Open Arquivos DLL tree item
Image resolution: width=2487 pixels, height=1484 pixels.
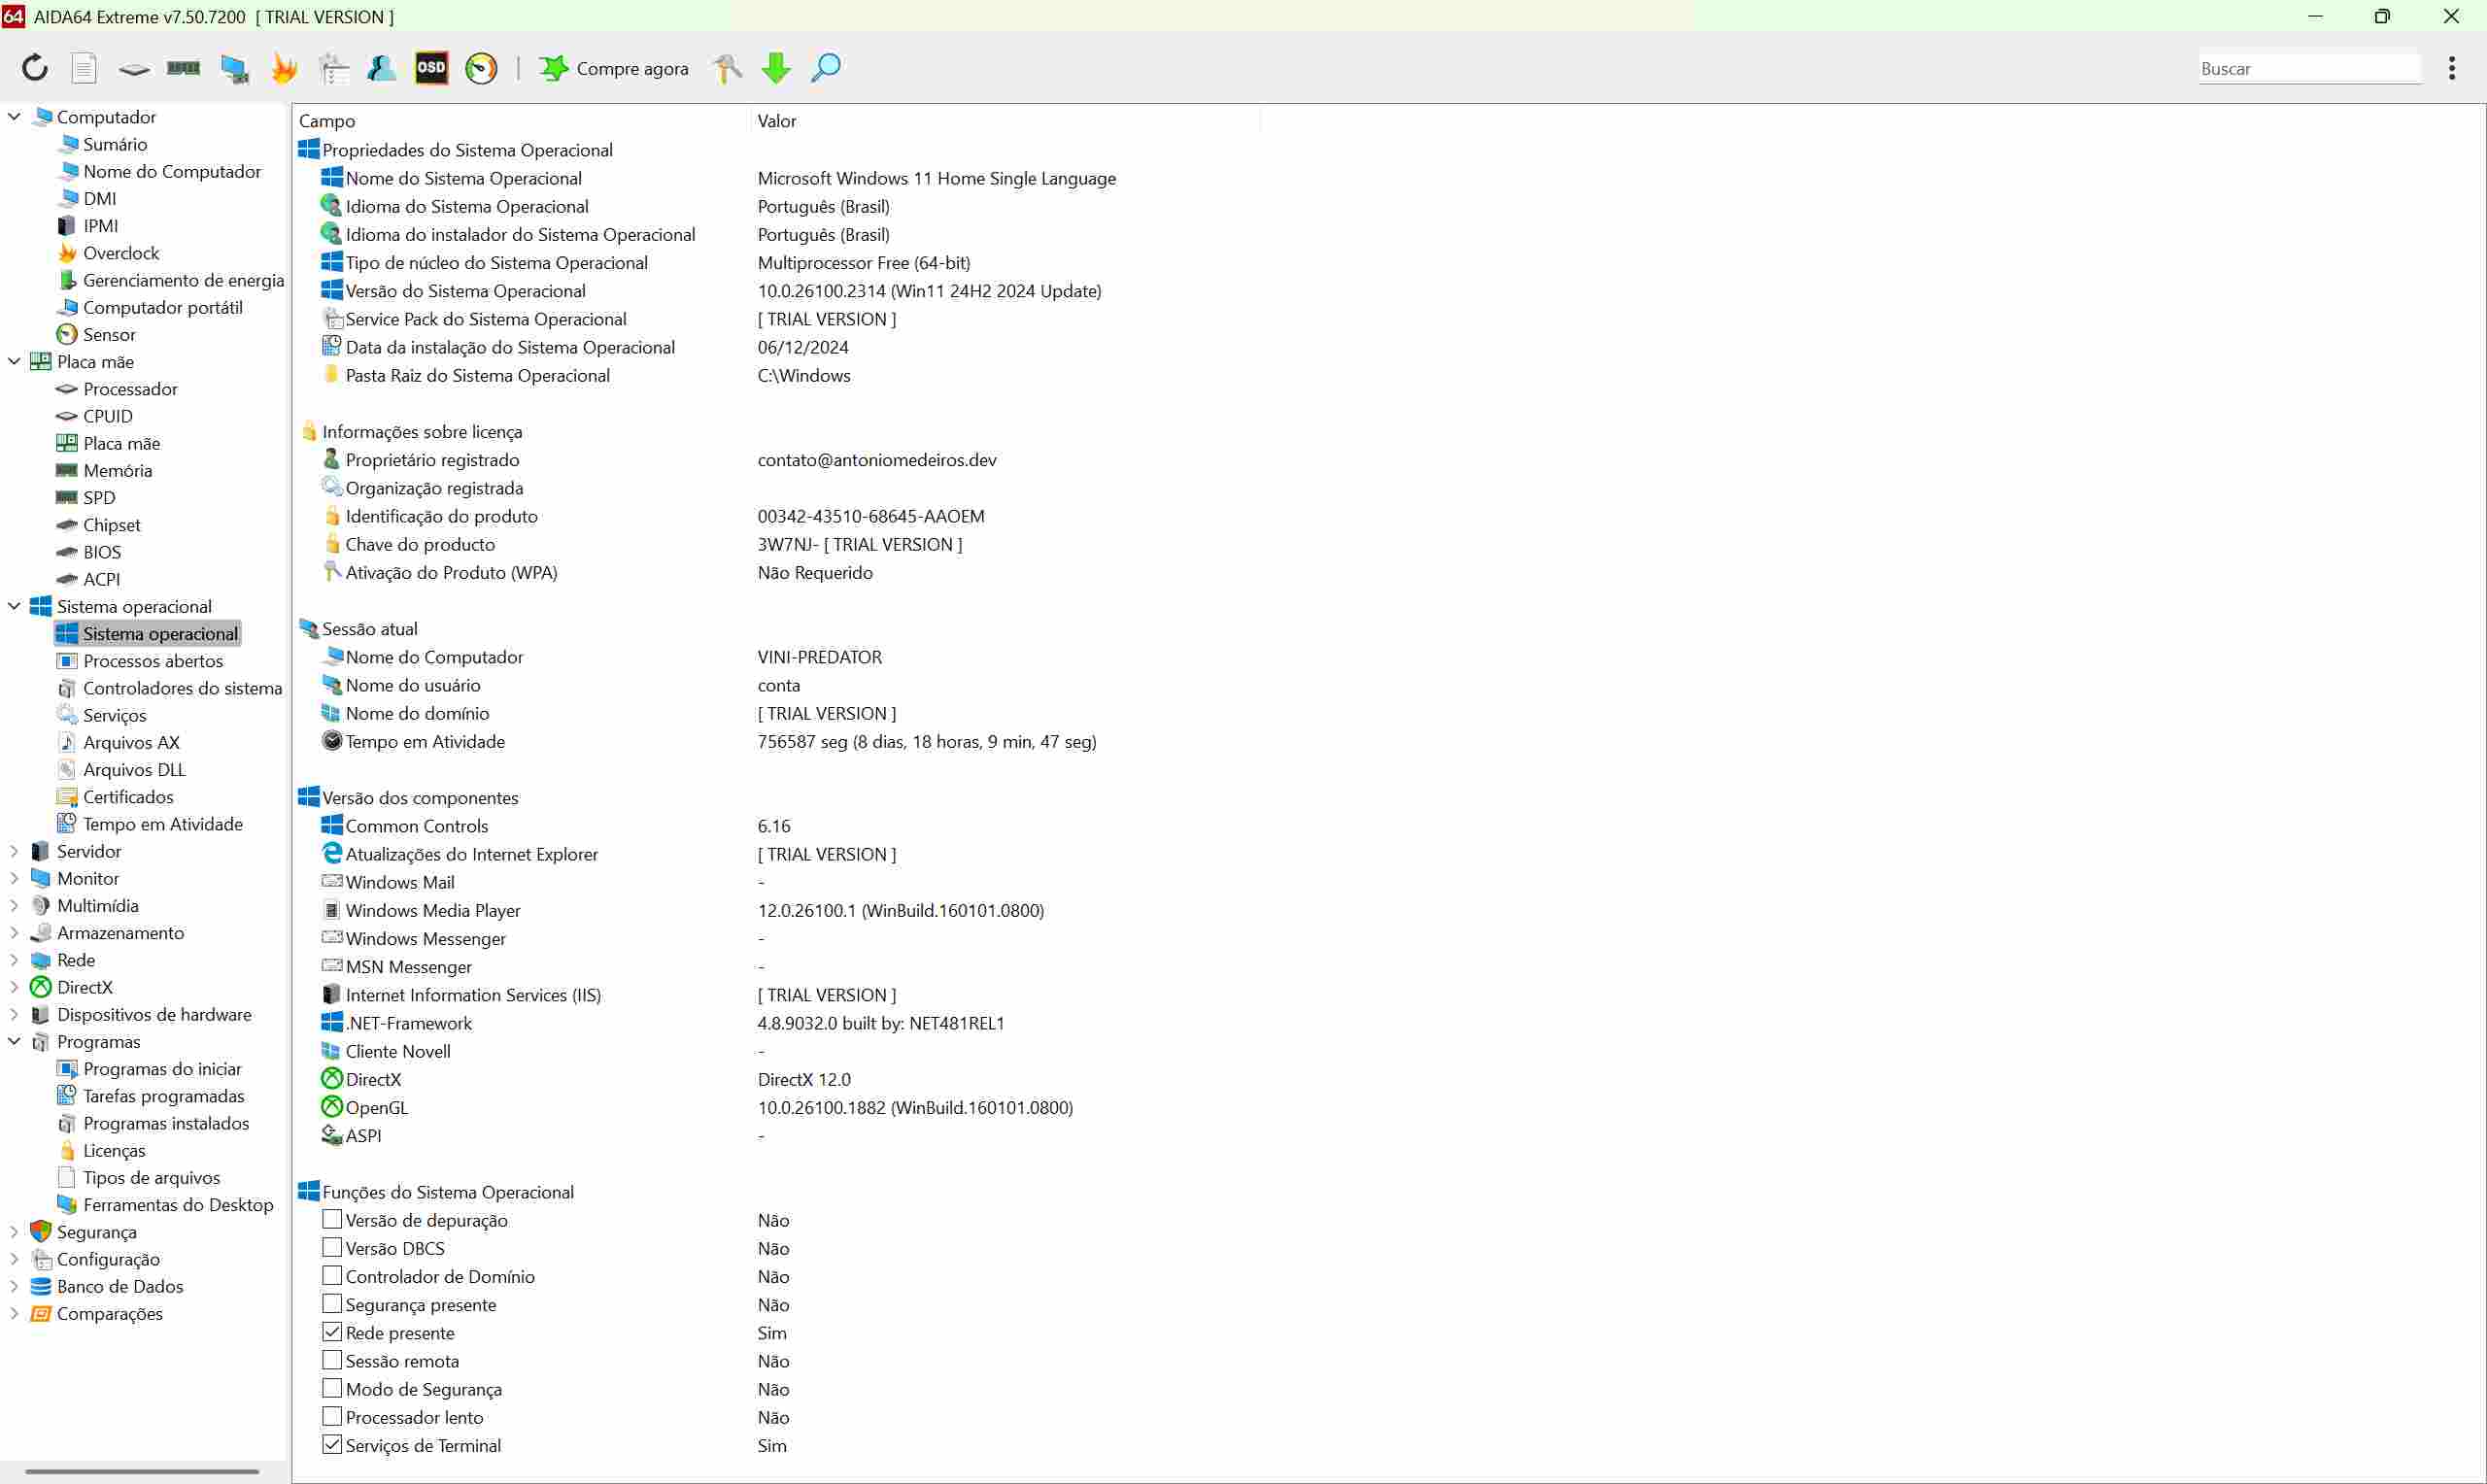tap(134, 769)
